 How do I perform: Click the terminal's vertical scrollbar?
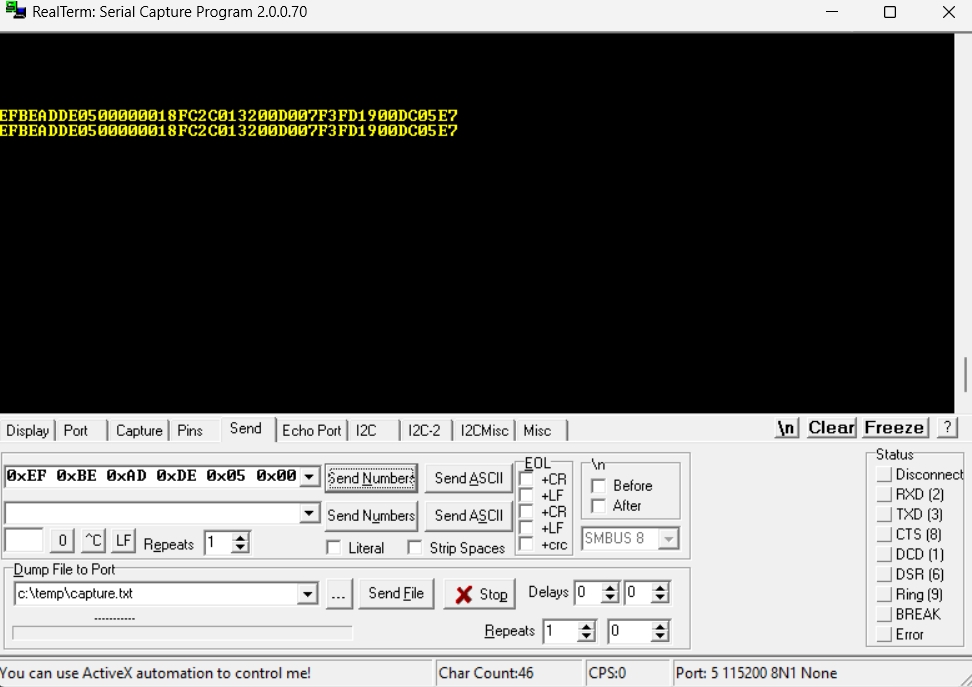(x=965, y=376)
